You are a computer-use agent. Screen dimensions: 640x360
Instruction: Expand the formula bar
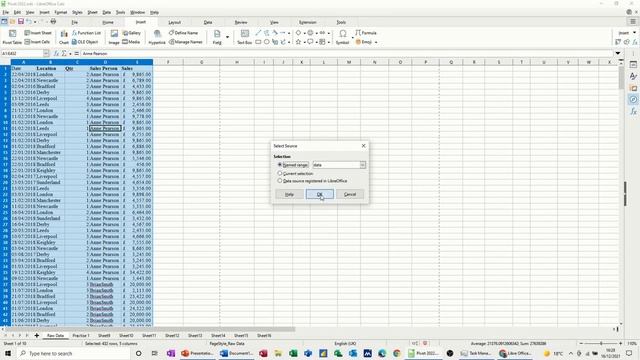618,53
